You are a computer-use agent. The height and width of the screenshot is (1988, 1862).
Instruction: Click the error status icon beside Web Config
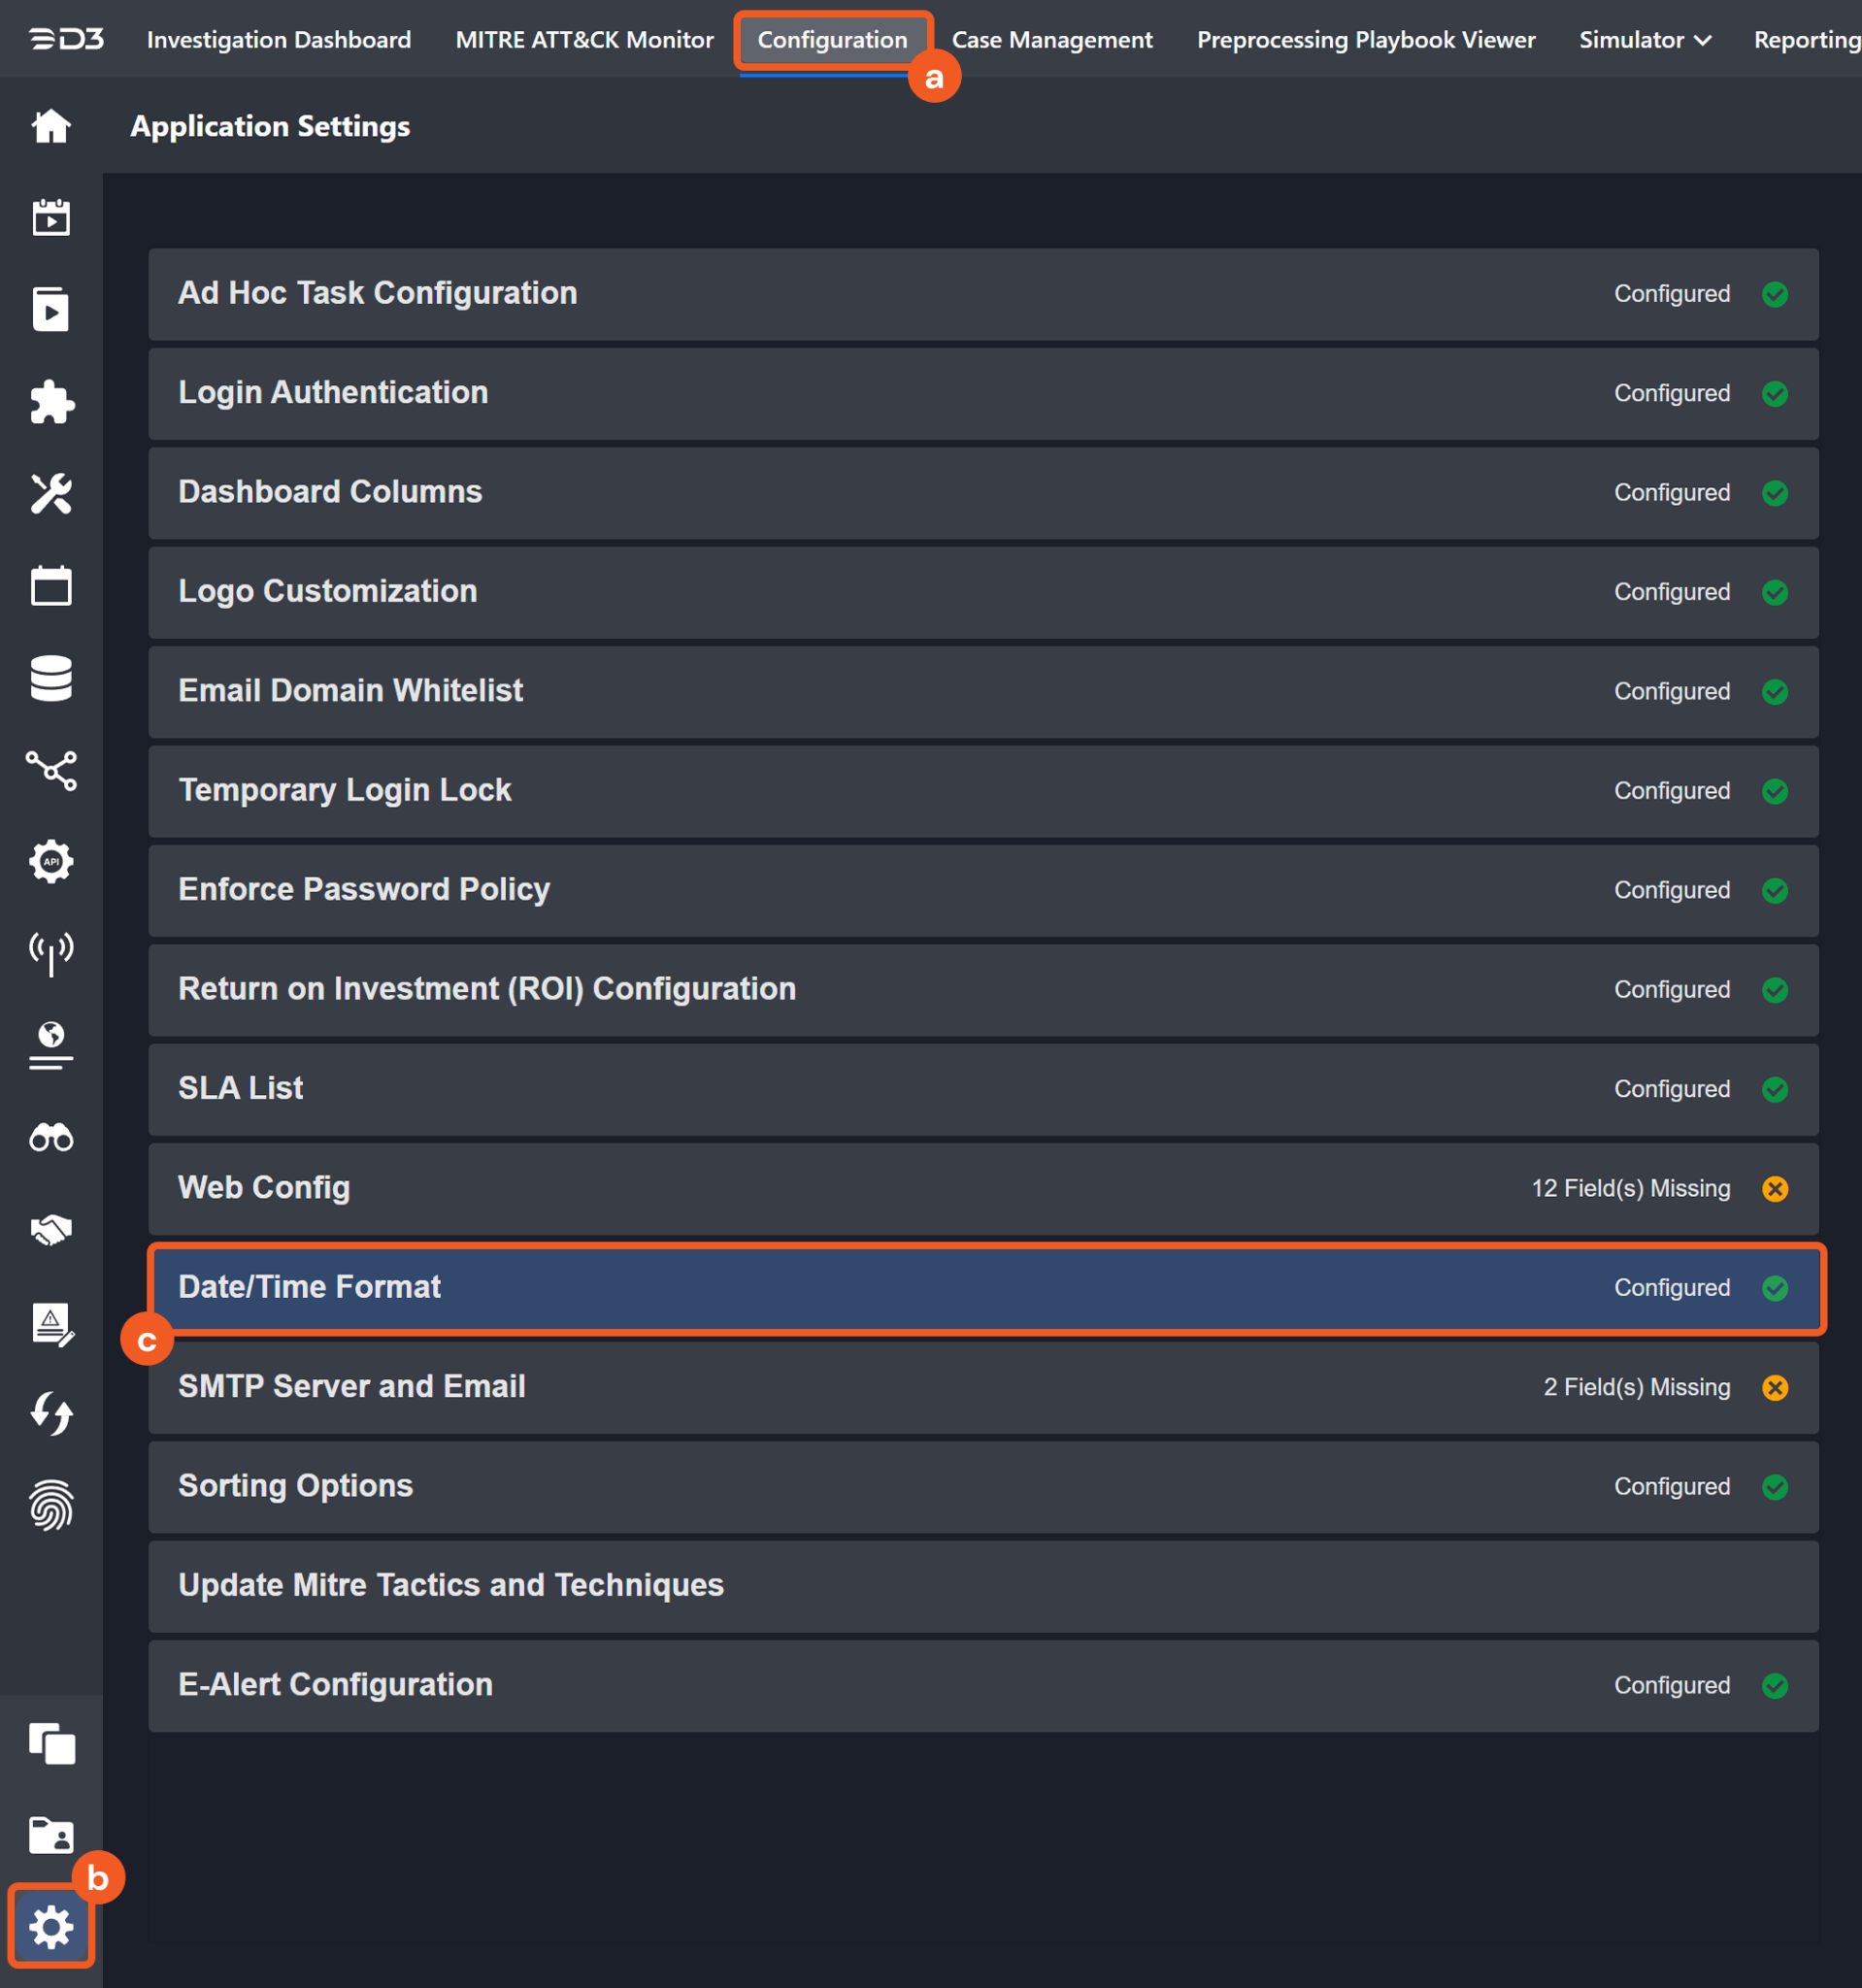[1775, 1189]
